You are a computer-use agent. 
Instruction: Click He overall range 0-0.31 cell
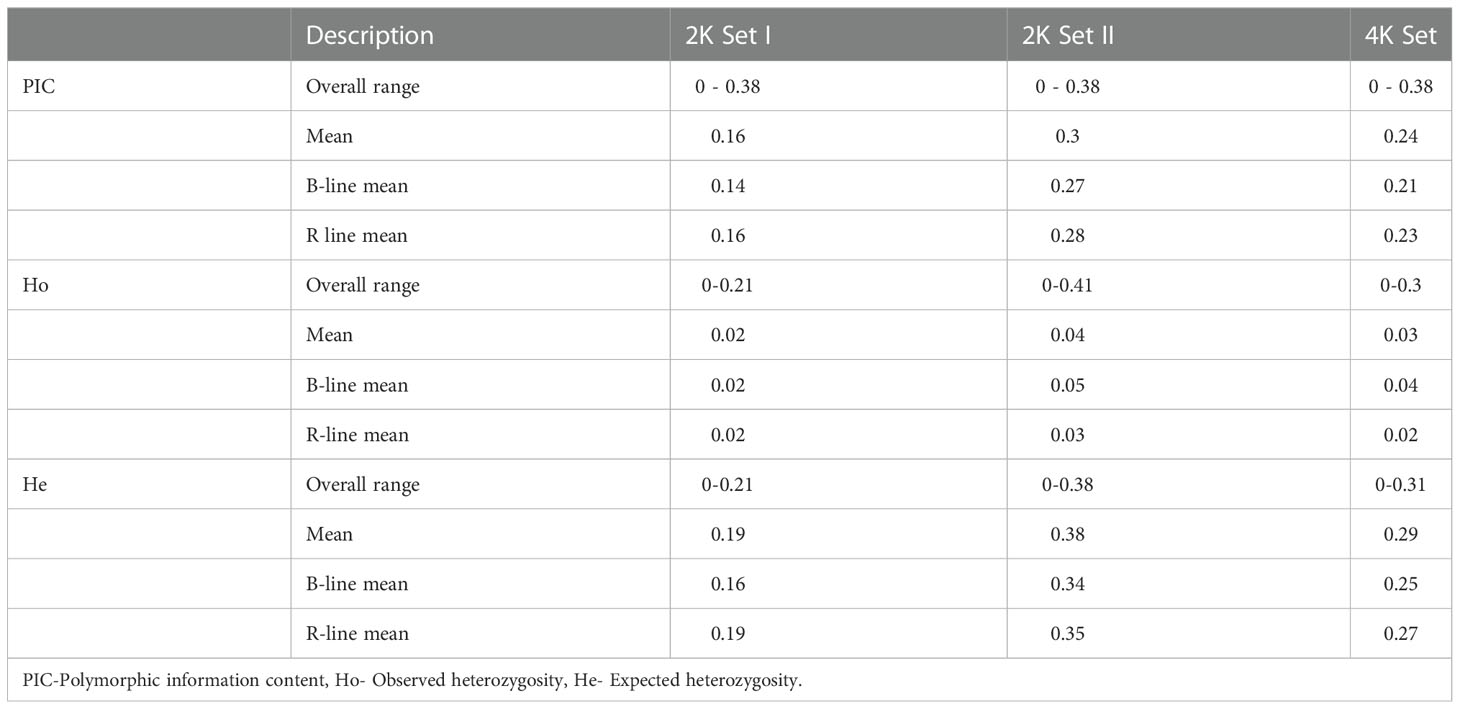point(1401,484)
